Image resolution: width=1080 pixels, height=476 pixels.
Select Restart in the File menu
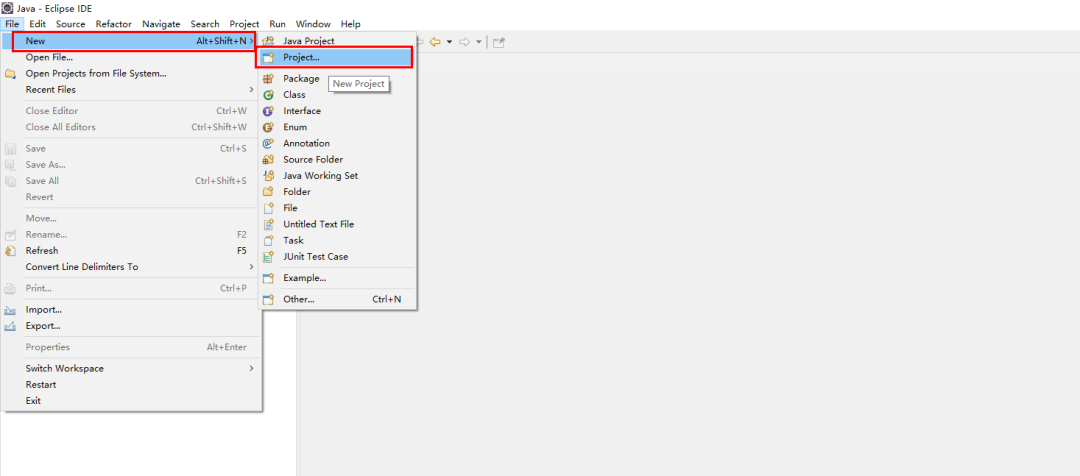pyautogui.click(x=131, y=384)
